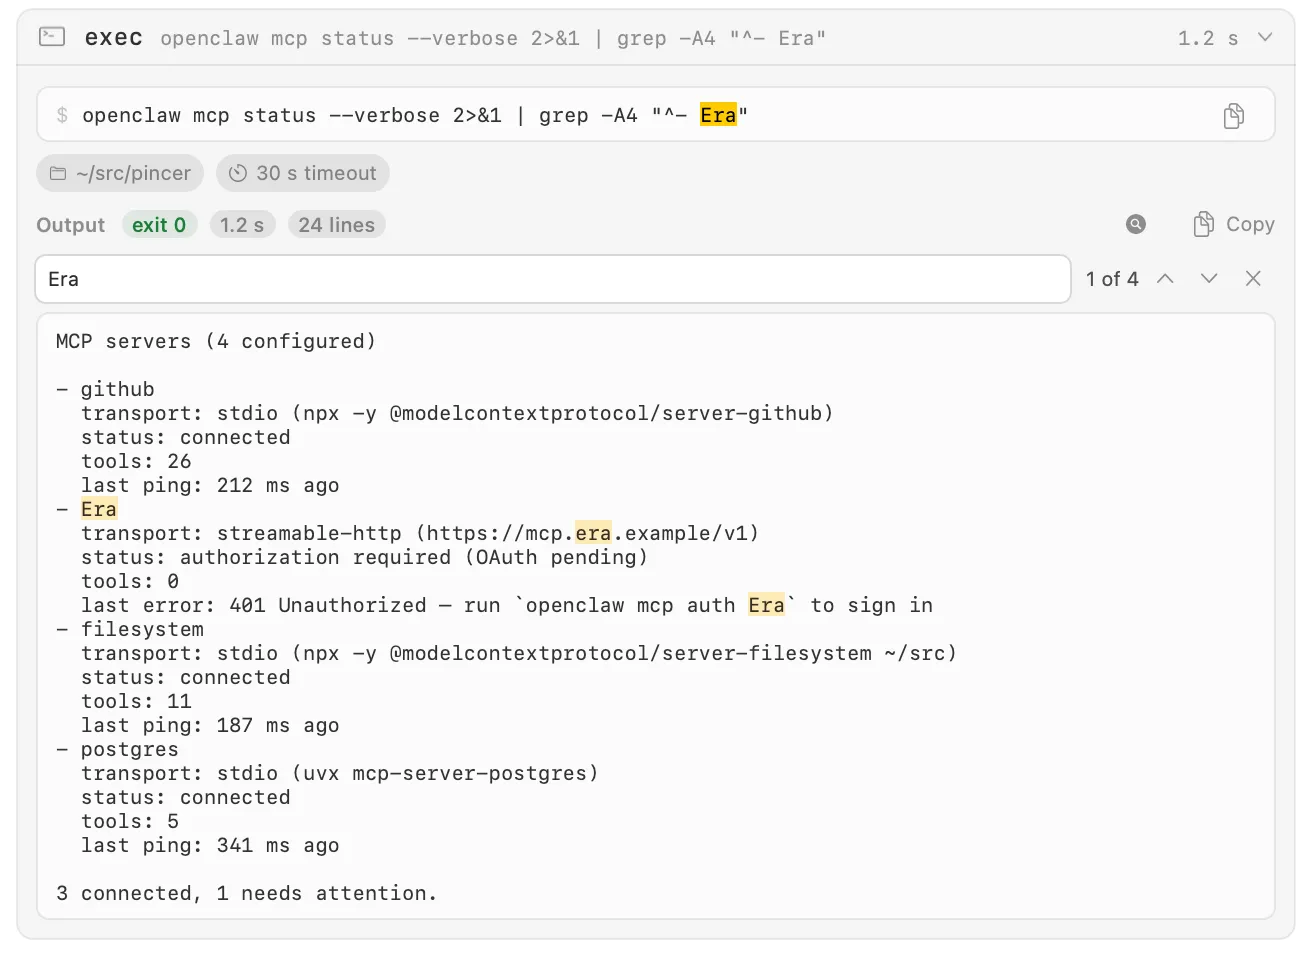Click the highlighted Era server name in output

click(x=99, y=509)
